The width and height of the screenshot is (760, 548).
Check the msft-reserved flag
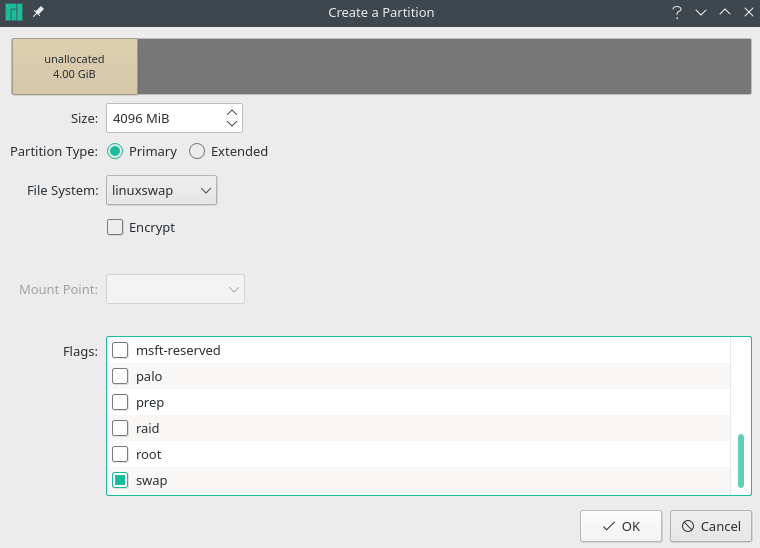click(x=120, y=350)
